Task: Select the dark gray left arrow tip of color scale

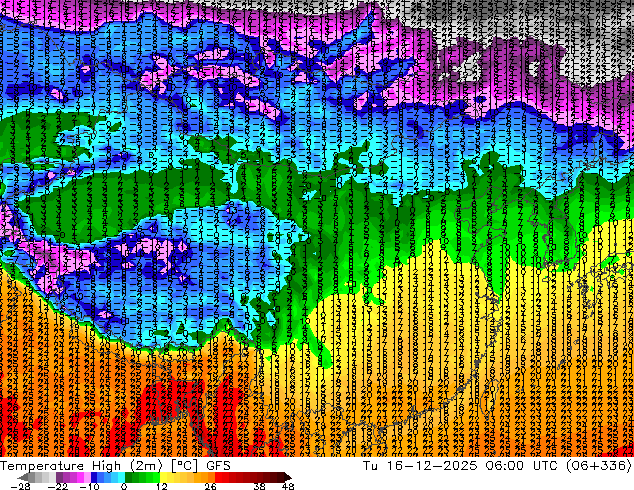Action: click(x=23, y=477)
